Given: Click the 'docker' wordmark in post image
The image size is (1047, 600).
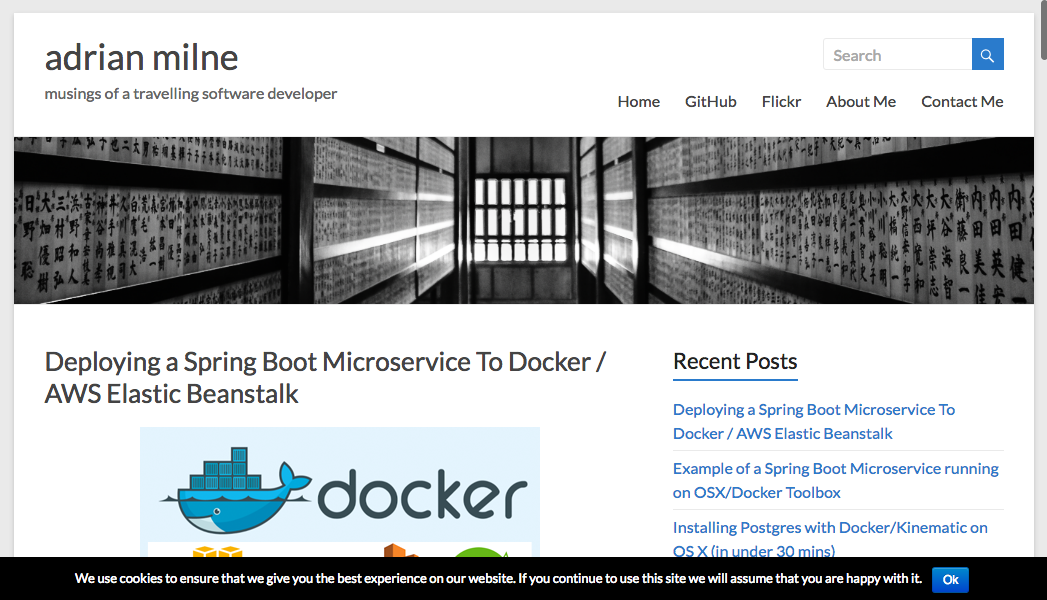Looking at the screenshot, I should [x=422, y=495].
